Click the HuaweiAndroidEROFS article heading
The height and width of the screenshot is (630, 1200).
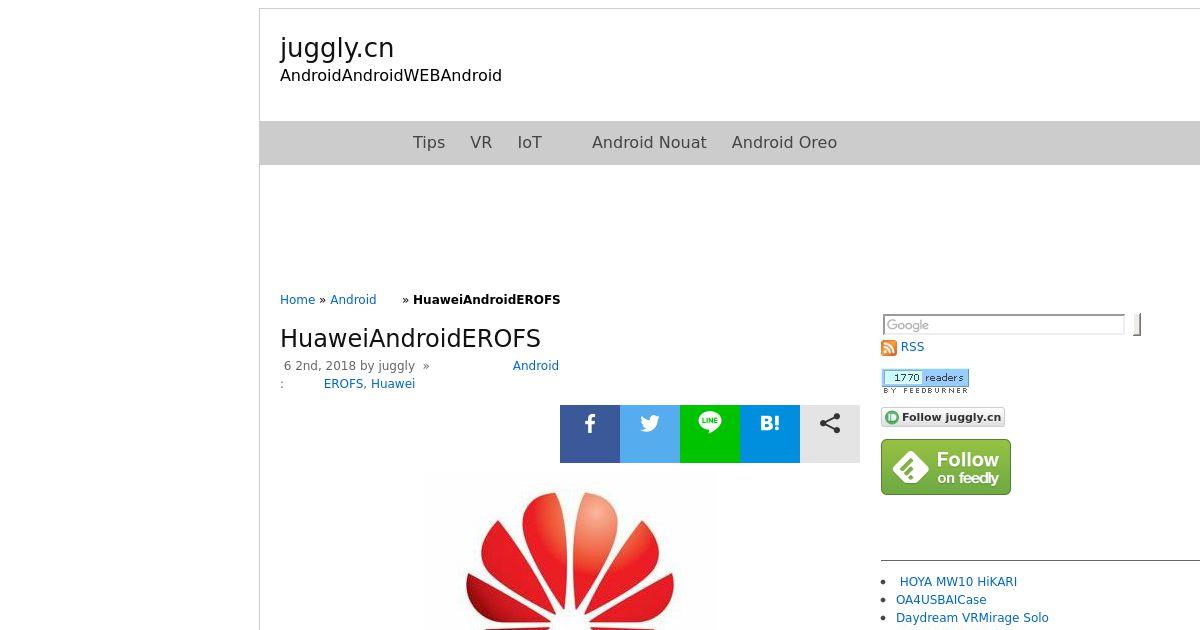[410, 339]
